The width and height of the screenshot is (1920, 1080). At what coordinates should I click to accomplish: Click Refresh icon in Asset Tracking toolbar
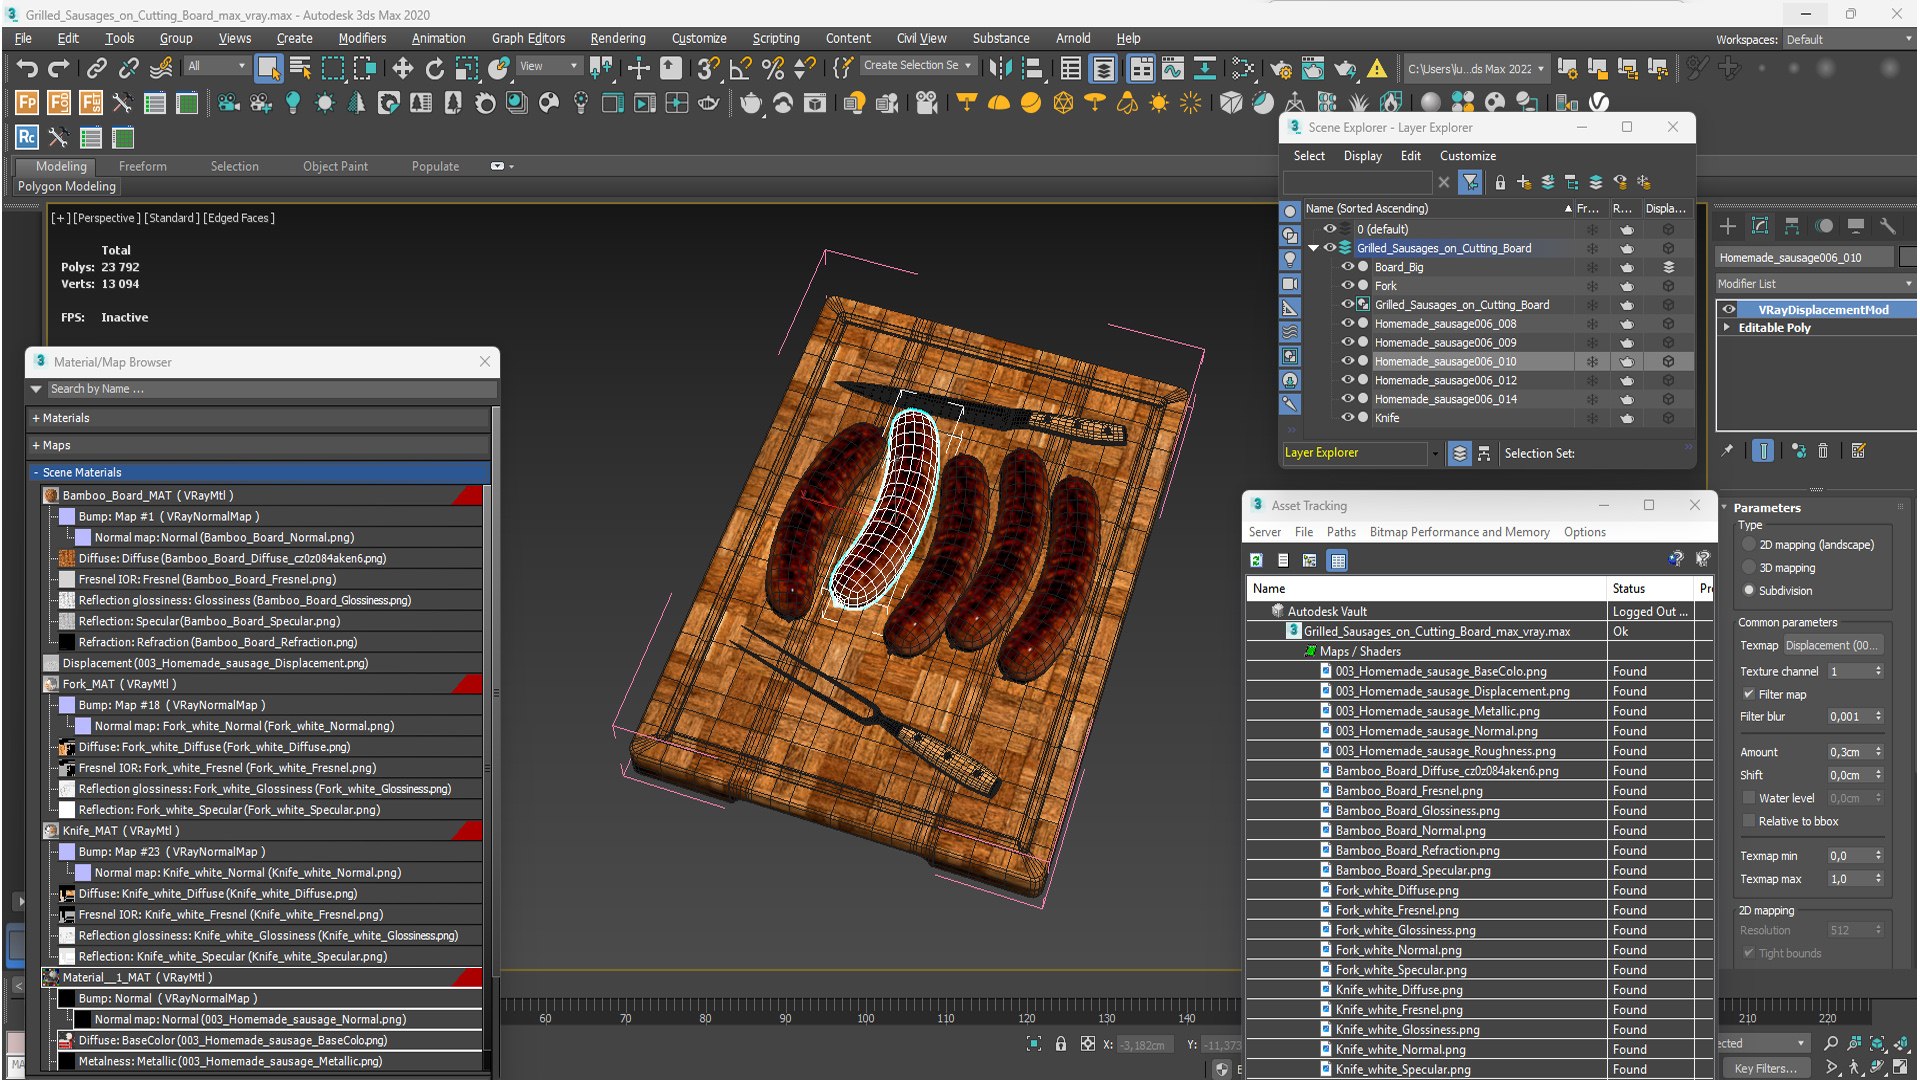click(x=1256, y=561)
